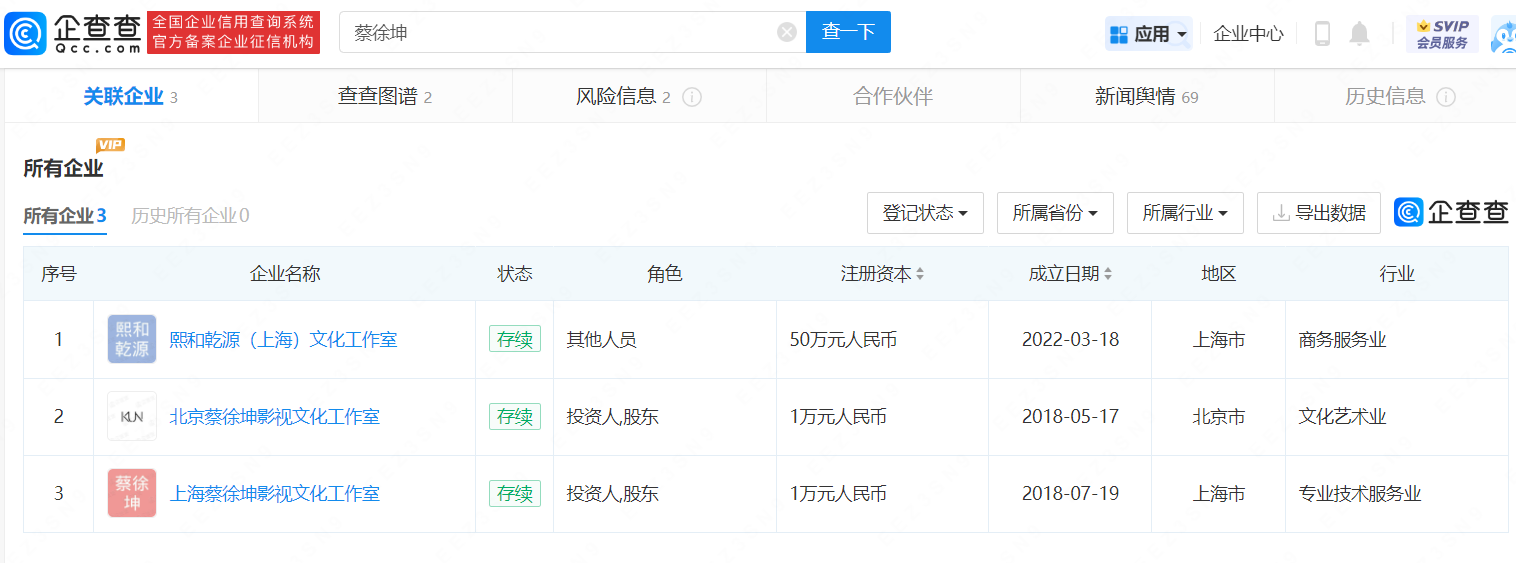
Task: Click the KUN logo of 北京蔡徐坤影视文化工作室
Action: (x=132, y=416)
